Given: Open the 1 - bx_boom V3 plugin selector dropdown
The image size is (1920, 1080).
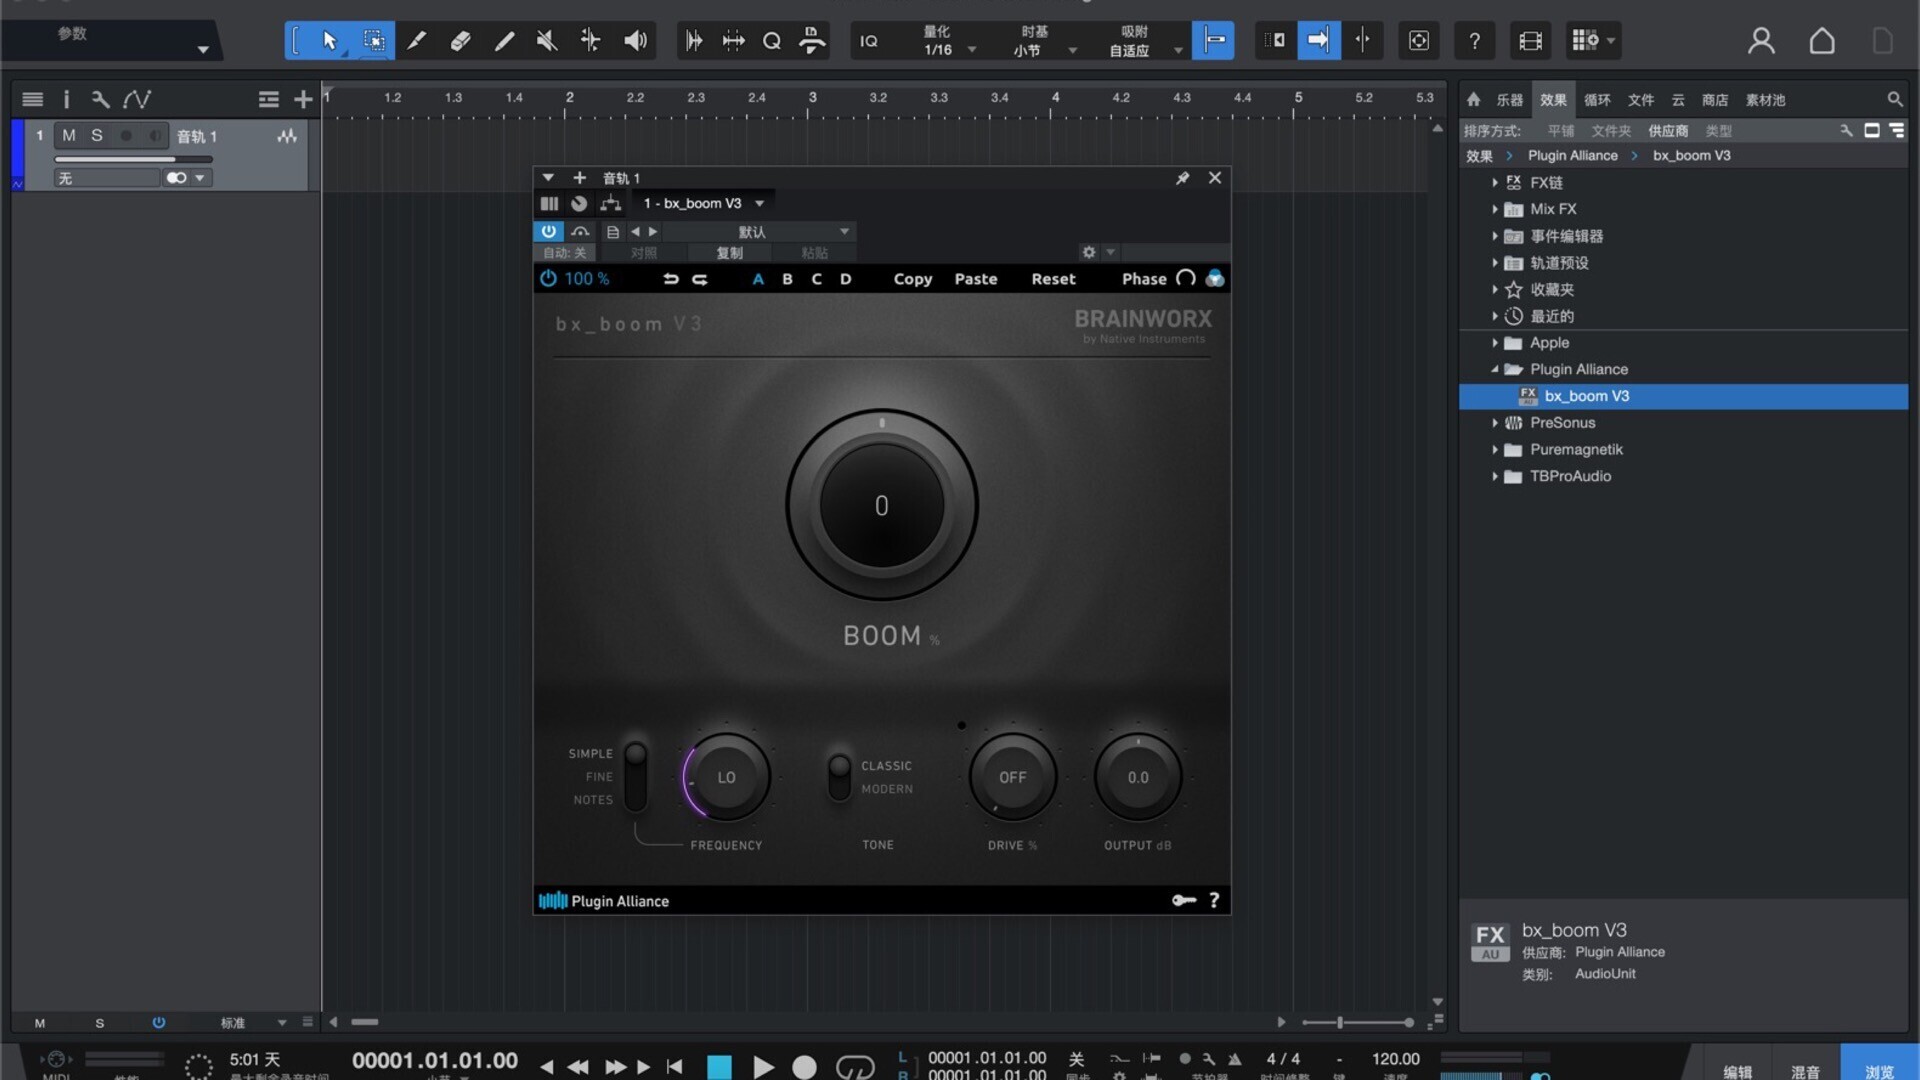Looking at the screenshot, I should 702,203.
